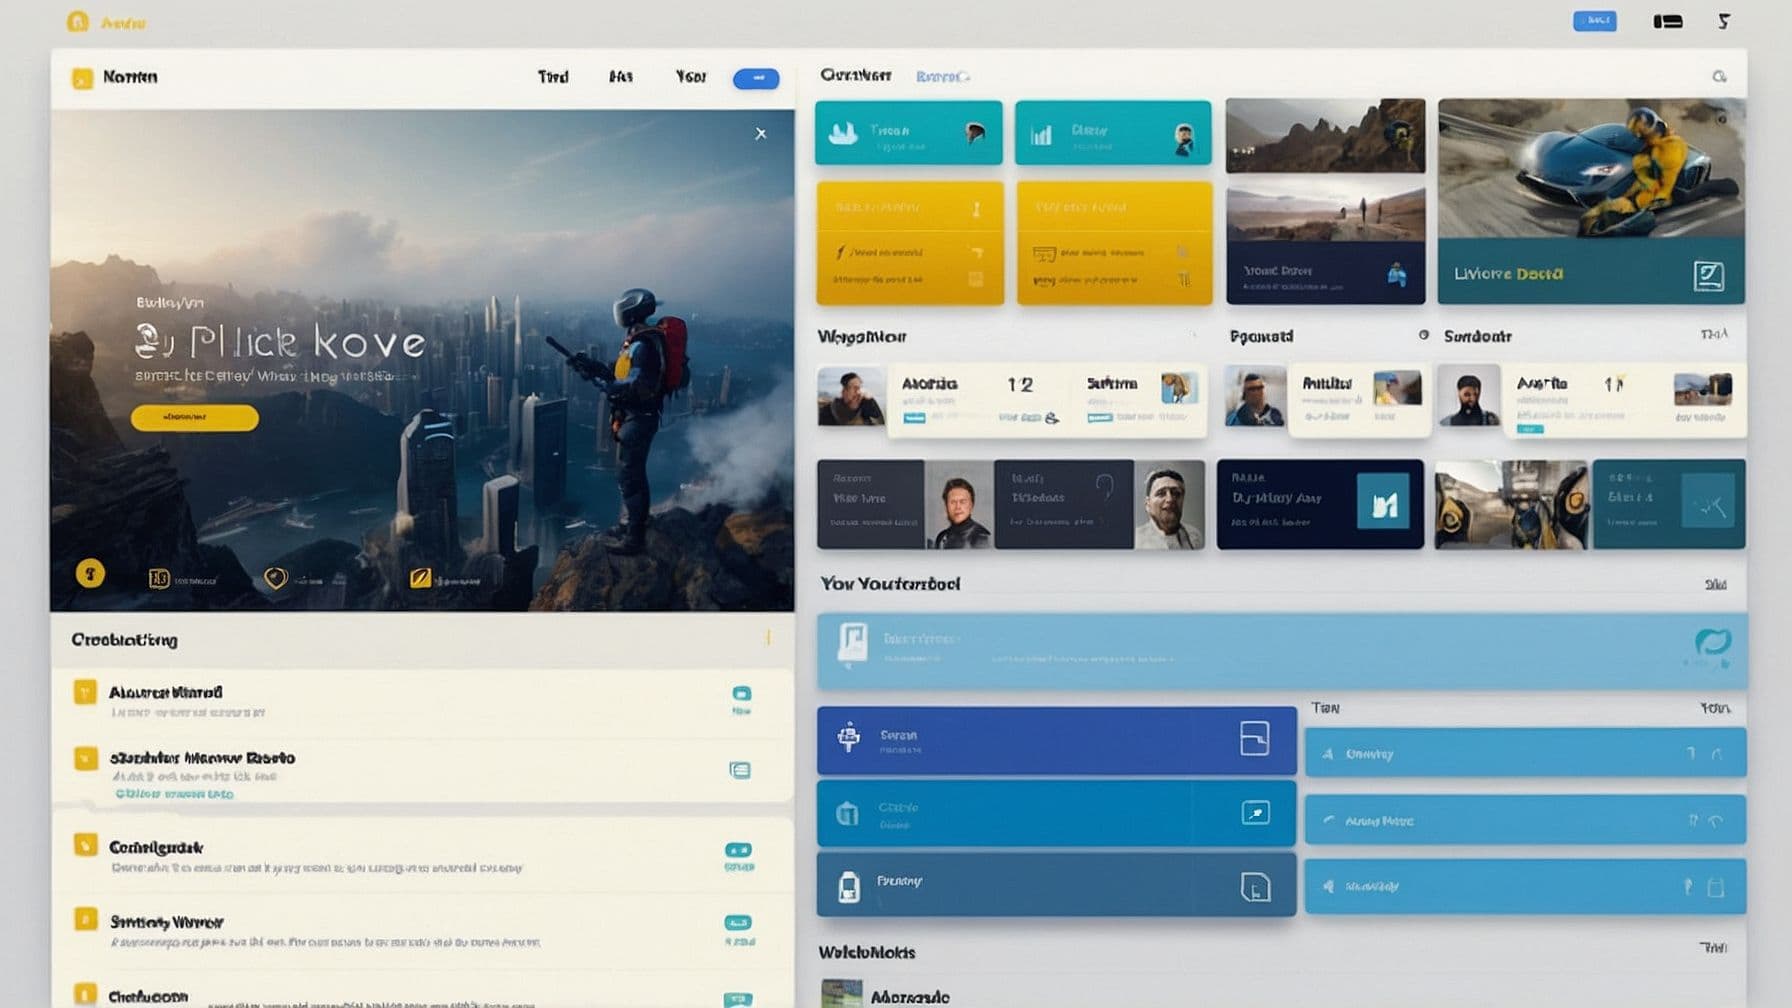Open the yellow robots thumbnail

[x=1510, y=504]
